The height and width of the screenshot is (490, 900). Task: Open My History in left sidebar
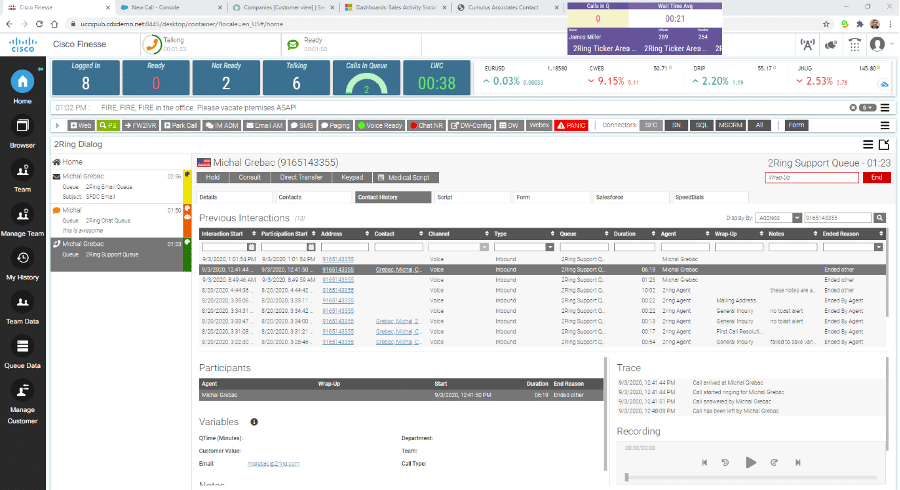pyautogui.click(x=22, y=263)
